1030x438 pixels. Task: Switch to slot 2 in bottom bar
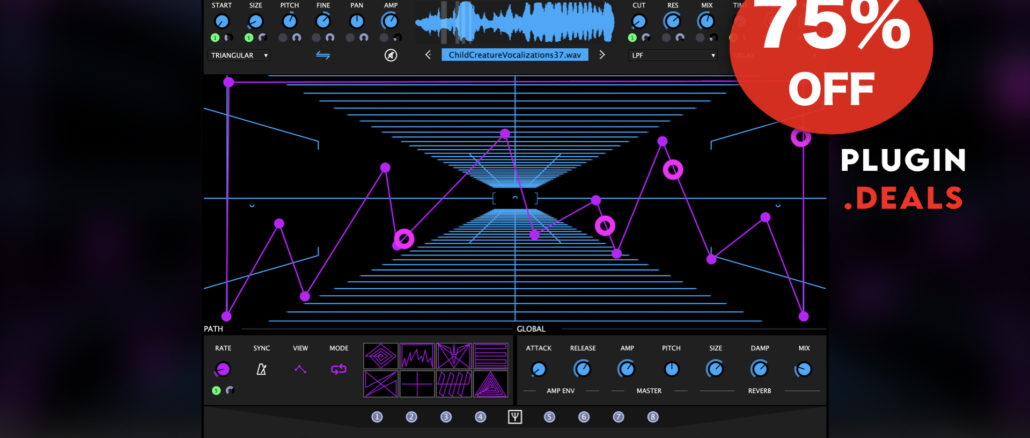coord(411,416)
